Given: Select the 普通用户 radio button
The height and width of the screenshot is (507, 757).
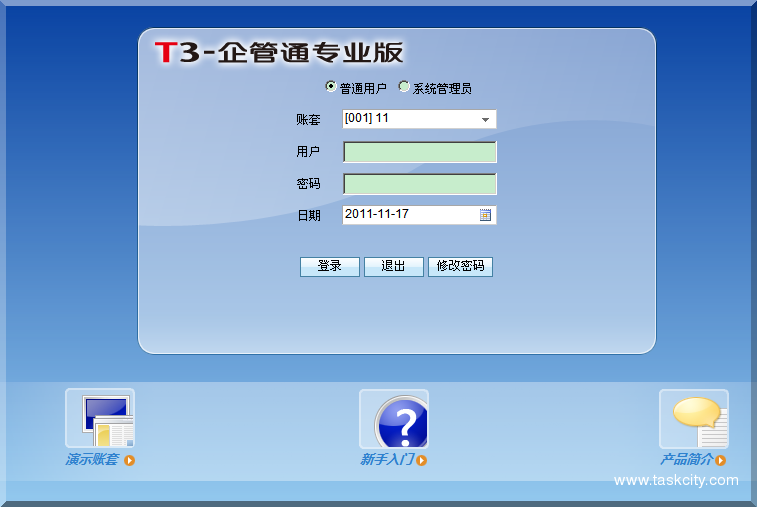Looking at the screenshot, I should coord(332,87).
